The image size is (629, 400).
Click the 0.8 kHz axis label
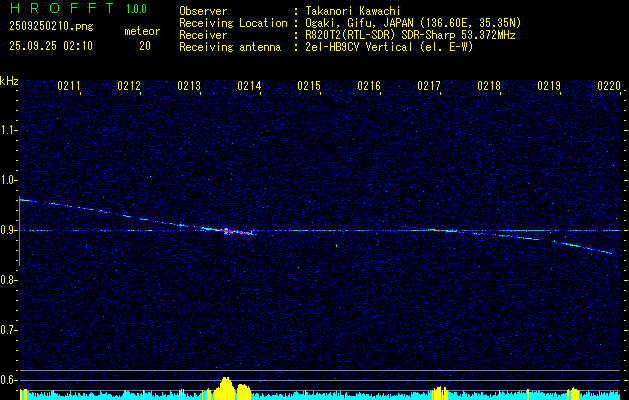pos(8,280)
